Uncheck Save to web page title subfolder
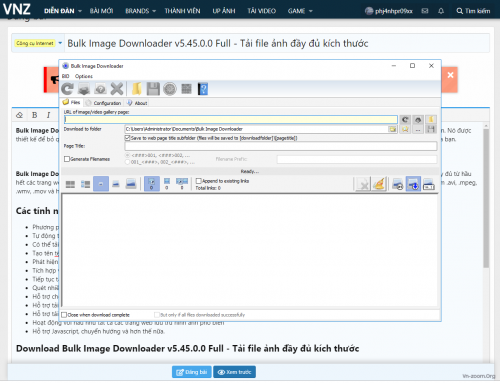Viewport: 500px width, 383px height. click(x=127, y=138)
